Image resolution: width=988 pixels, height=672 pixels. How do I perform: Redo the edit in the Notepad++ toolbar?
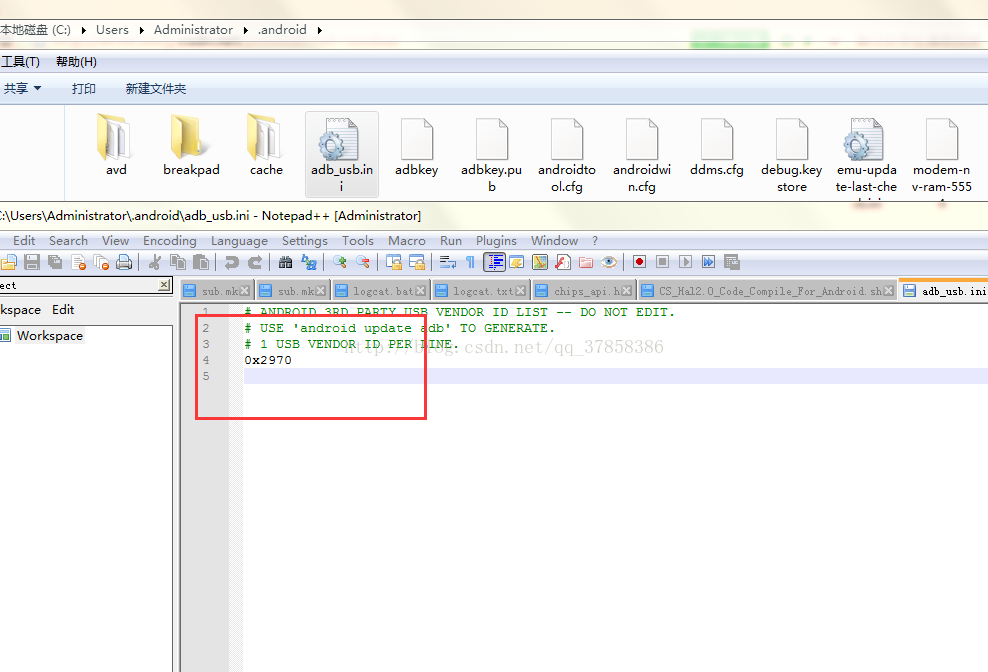pyautogui.click(x=255, y=262)
